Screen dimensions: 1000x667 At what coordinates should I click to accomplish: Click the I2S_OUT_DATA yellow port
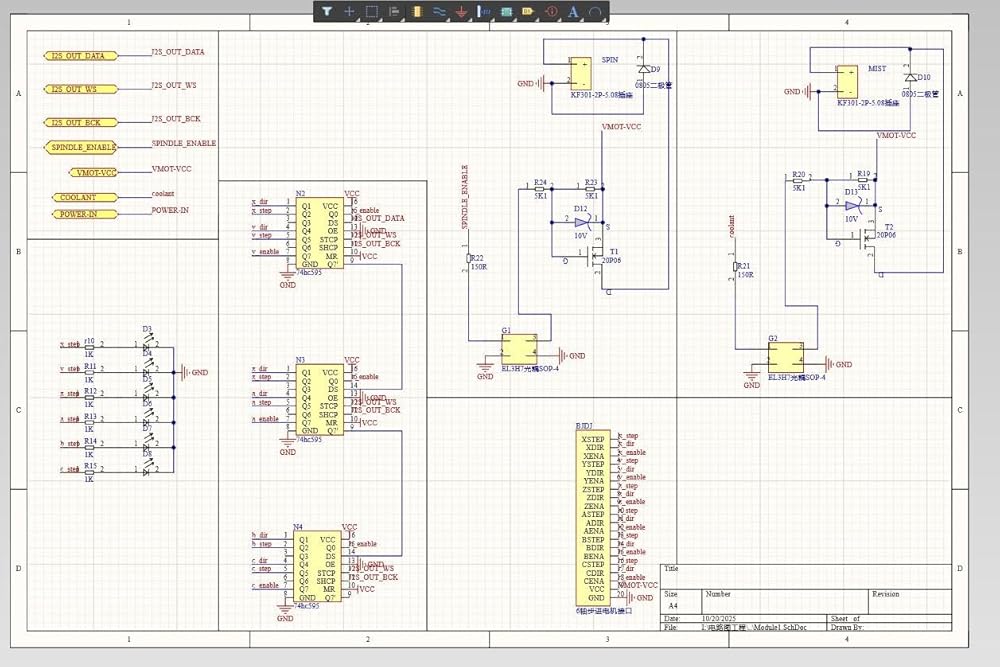coord(82,56)
